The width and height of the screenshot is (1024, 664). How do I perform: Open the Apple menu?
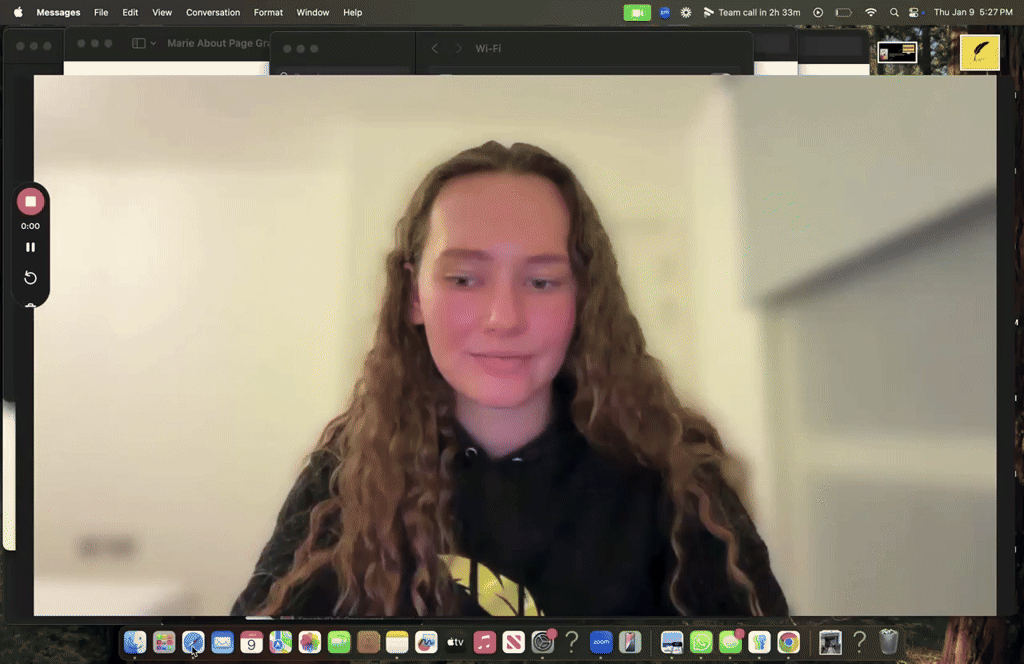(x=18, y=12)
